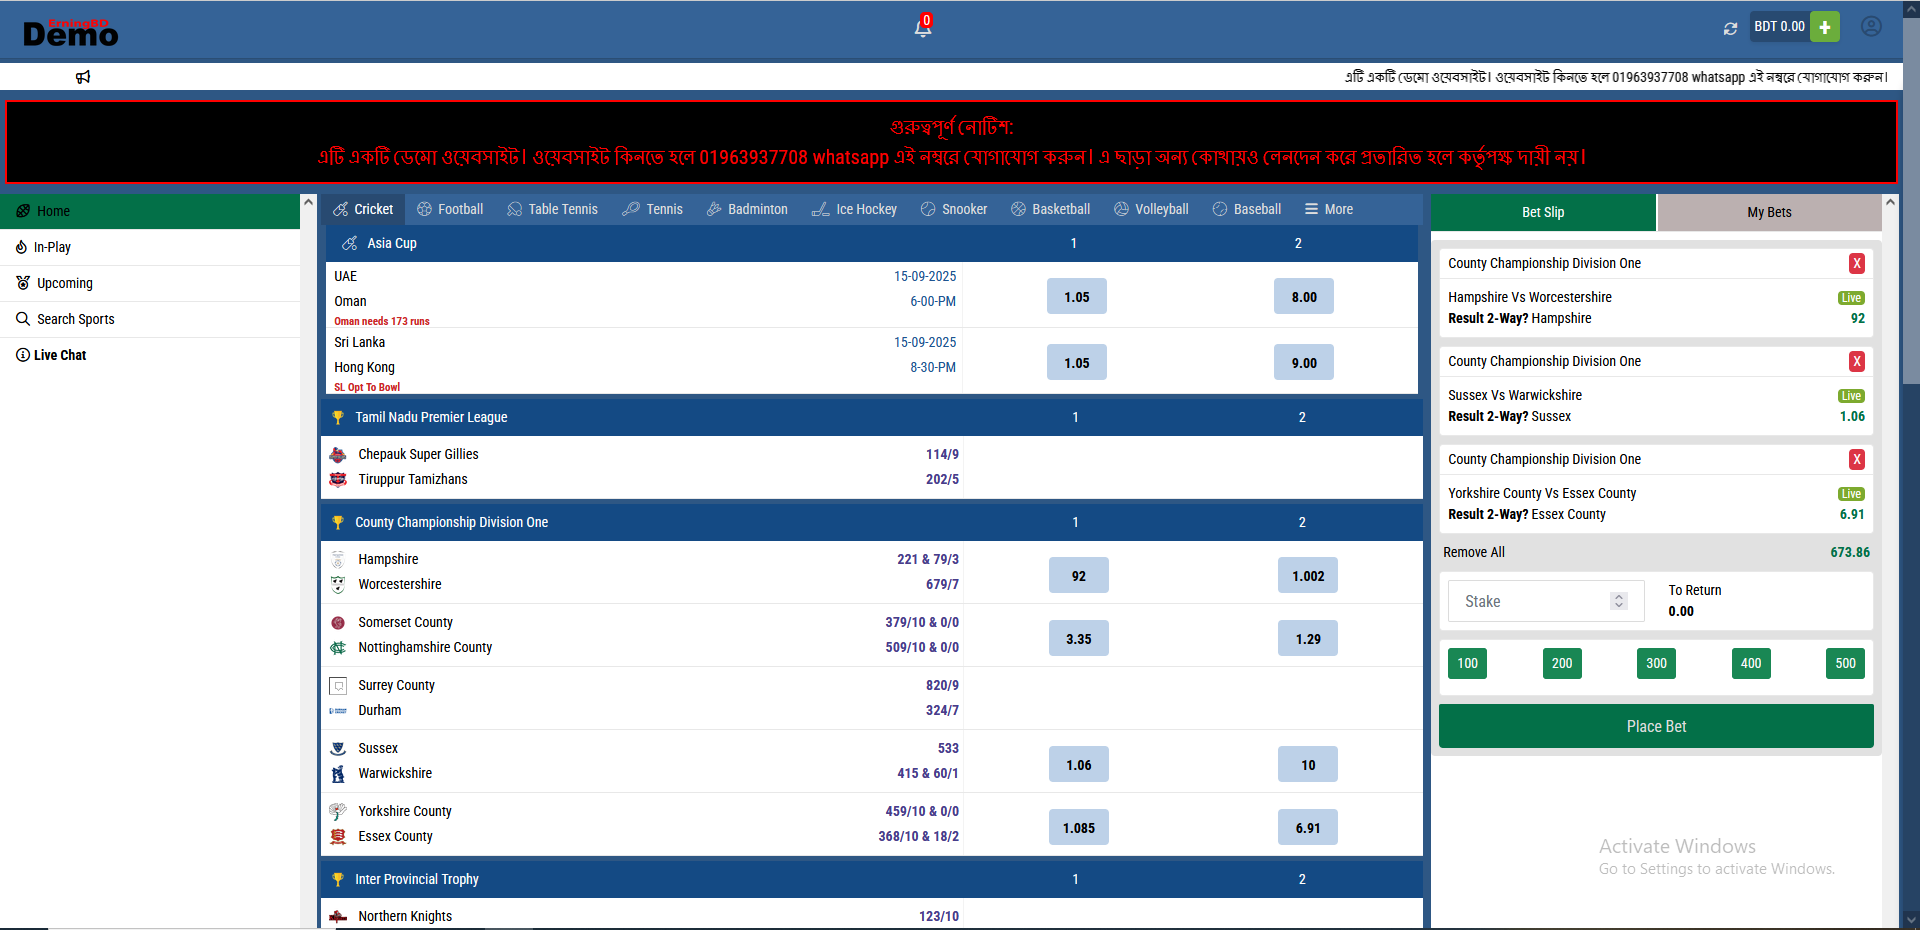
Task: Click the Stake stepper arrows
Action: click(x=1619, y=601)
